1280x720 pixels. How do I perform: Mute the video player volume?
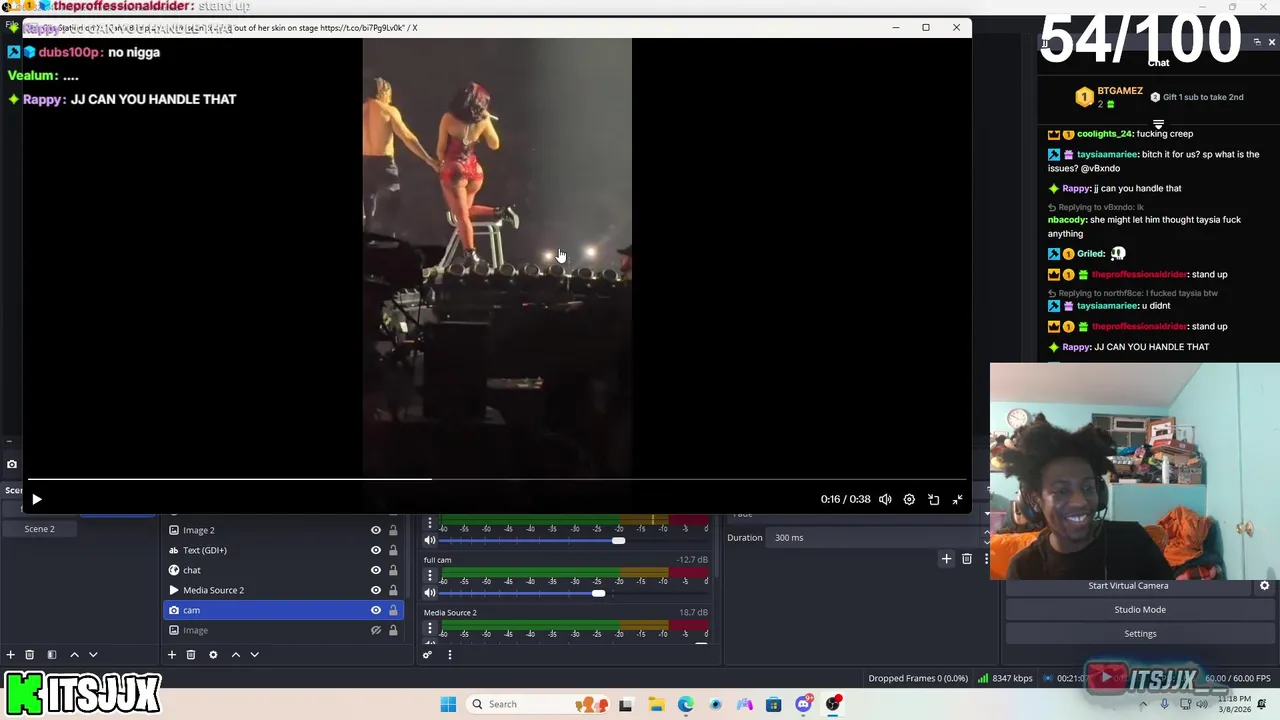click(885, 499)
